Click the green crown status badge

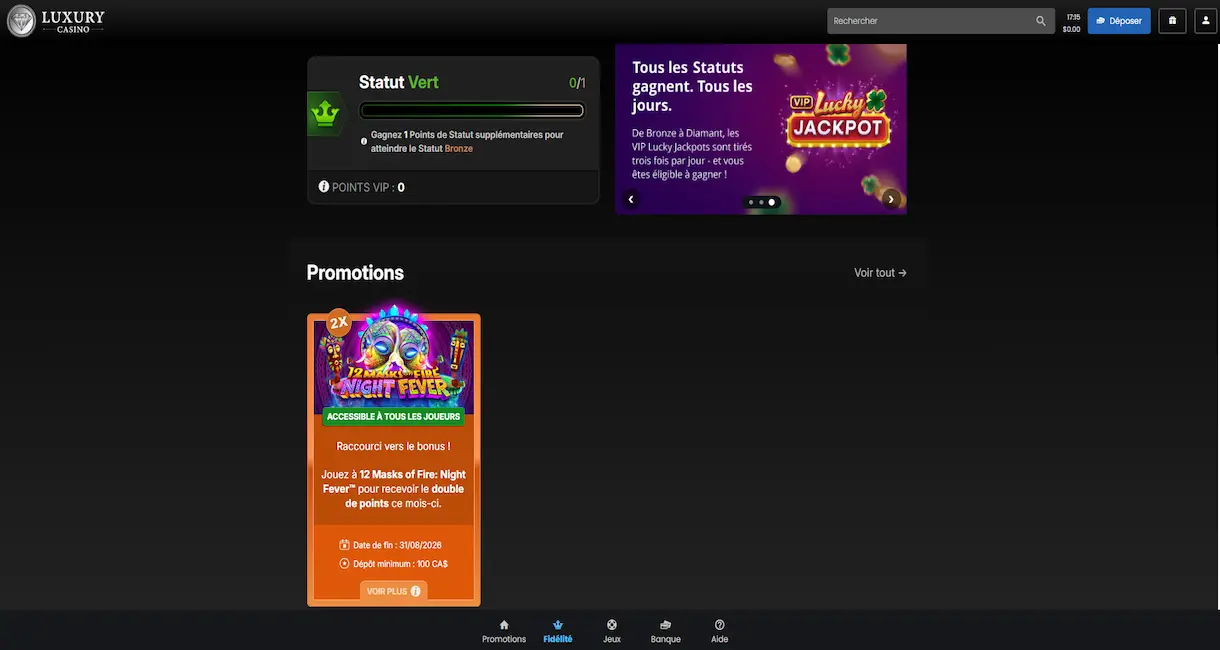(x=324, y=114)
